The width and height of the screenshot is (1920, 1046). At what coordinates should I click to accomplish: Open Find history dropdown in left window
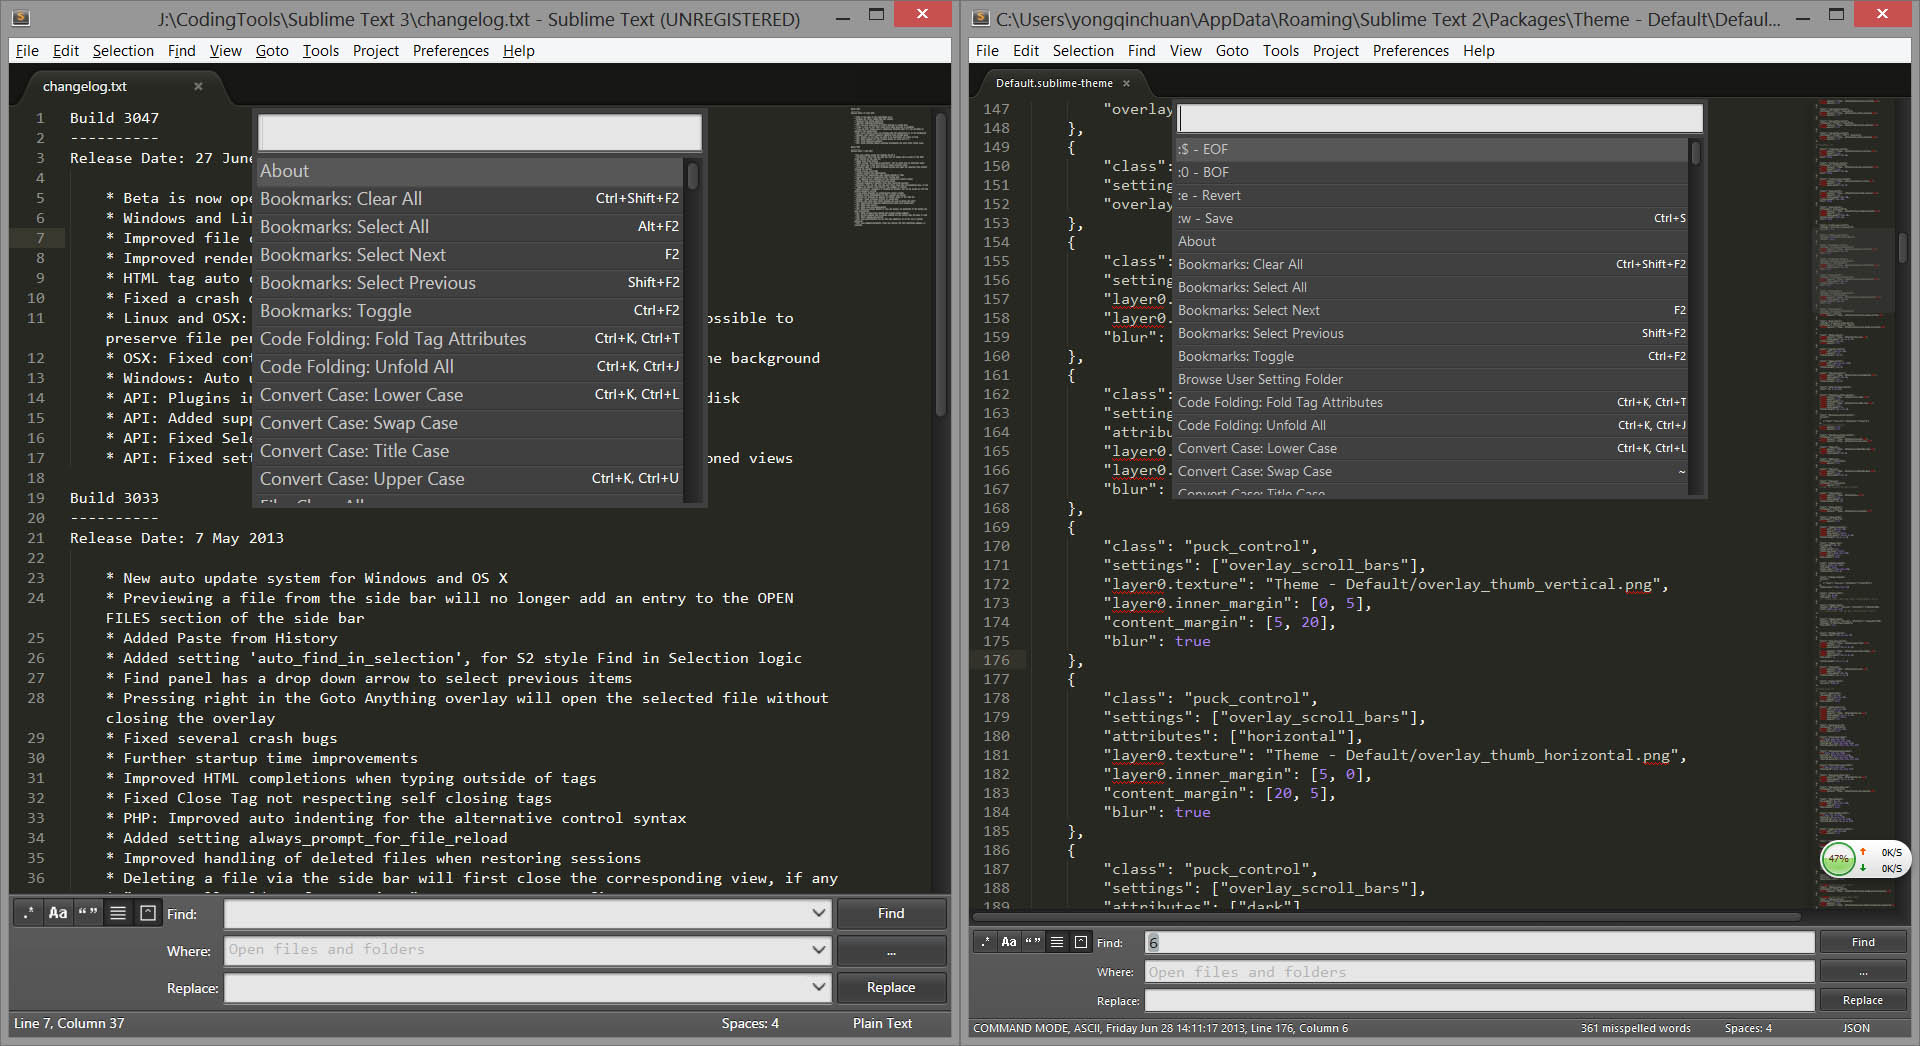point(819,913)
